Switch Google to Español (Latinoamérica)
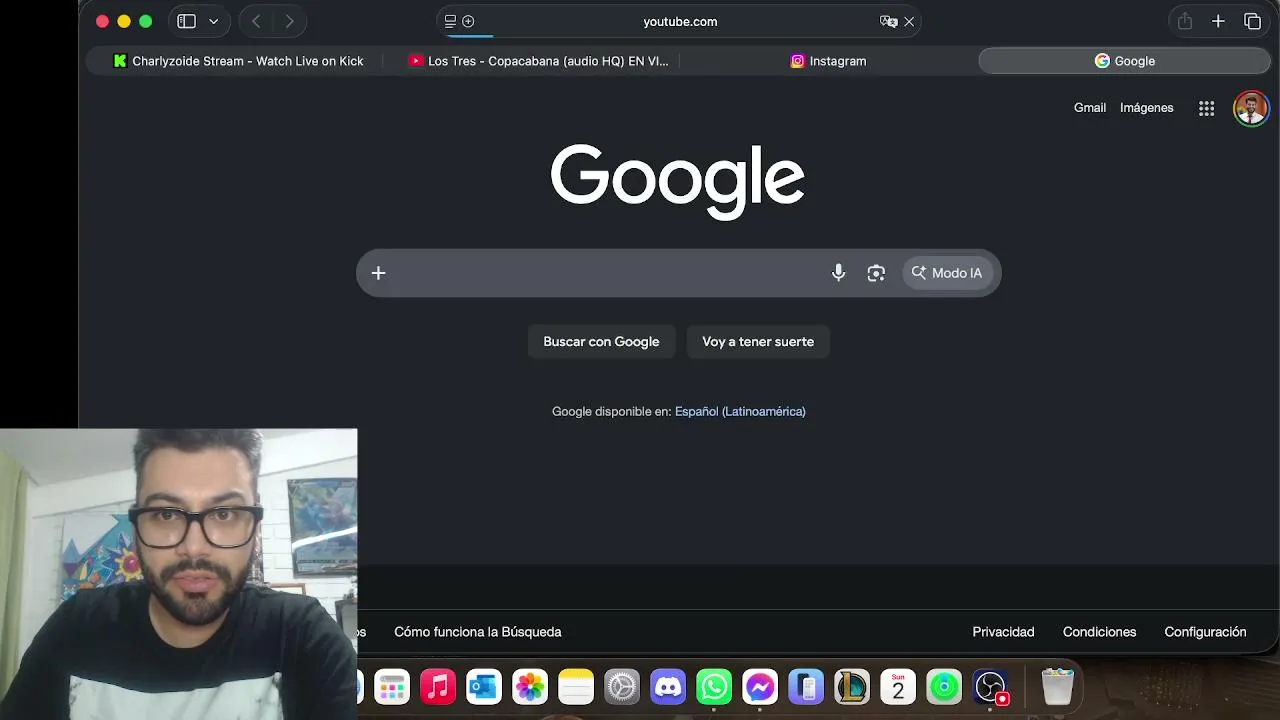The image size is (1280, 720). [740, 411]
